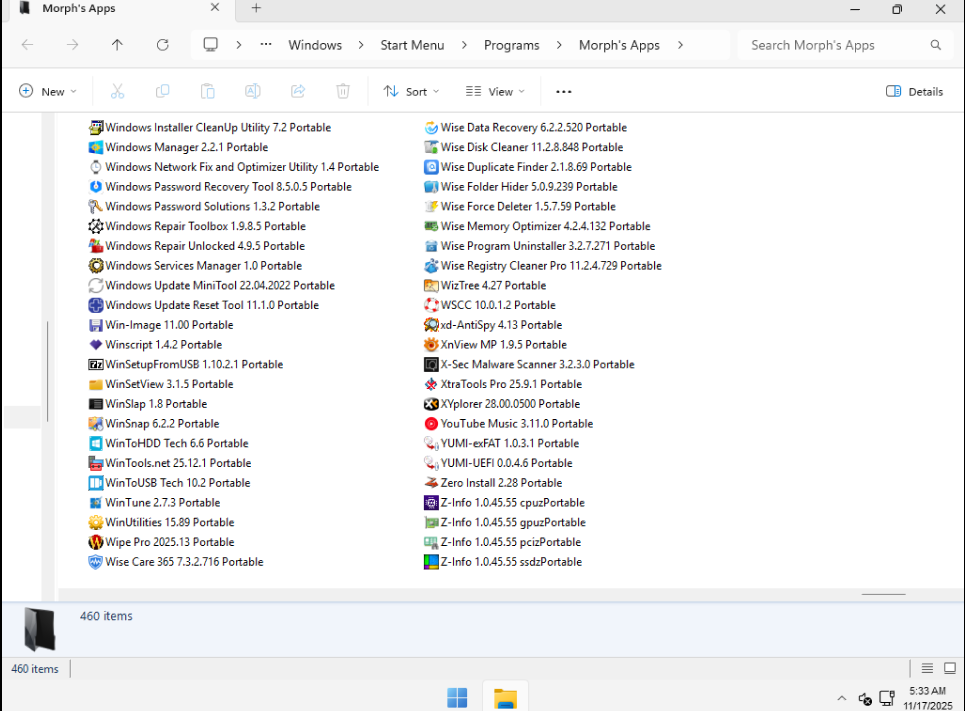Click the XnView MP icon
965x711 pixels.
pyautogui.click(x=431, y=345)
